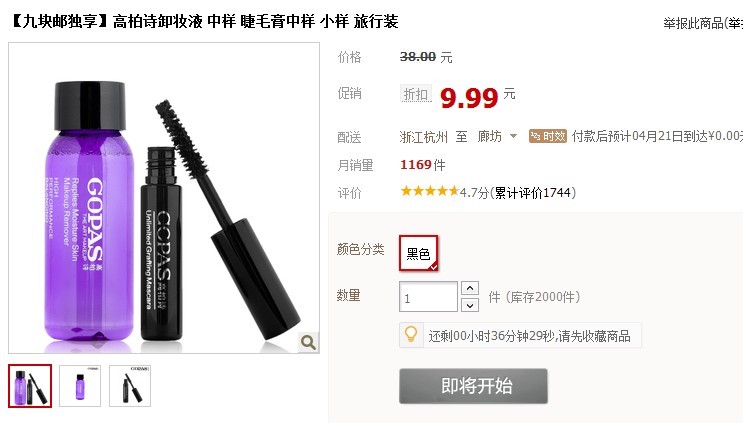Open the 举报此商品 report link

(x=703, y=23)
